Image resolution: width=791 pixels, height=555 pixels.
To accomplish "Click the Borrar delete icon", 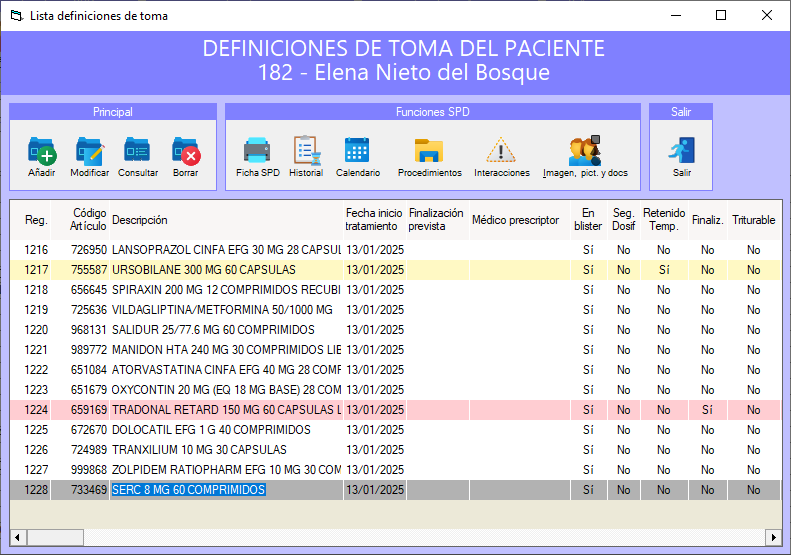I will 186,151.
